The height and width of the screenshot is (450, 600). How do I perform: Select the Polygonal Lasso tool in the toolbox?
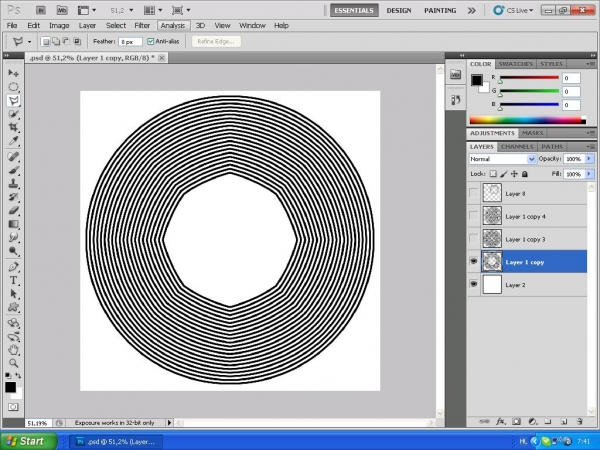click(x=13, y=100)
